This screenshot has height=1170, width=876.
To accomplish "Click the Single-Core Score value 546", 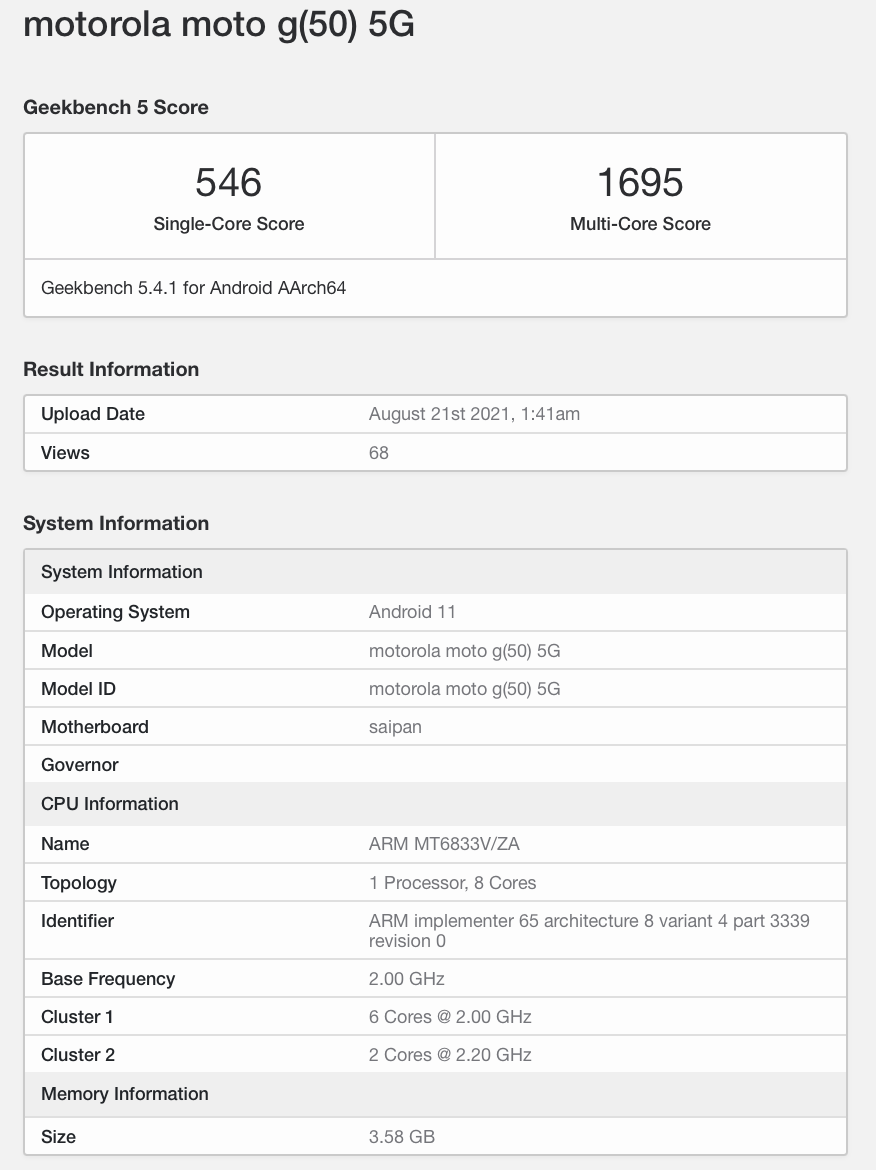I will 229,182.
